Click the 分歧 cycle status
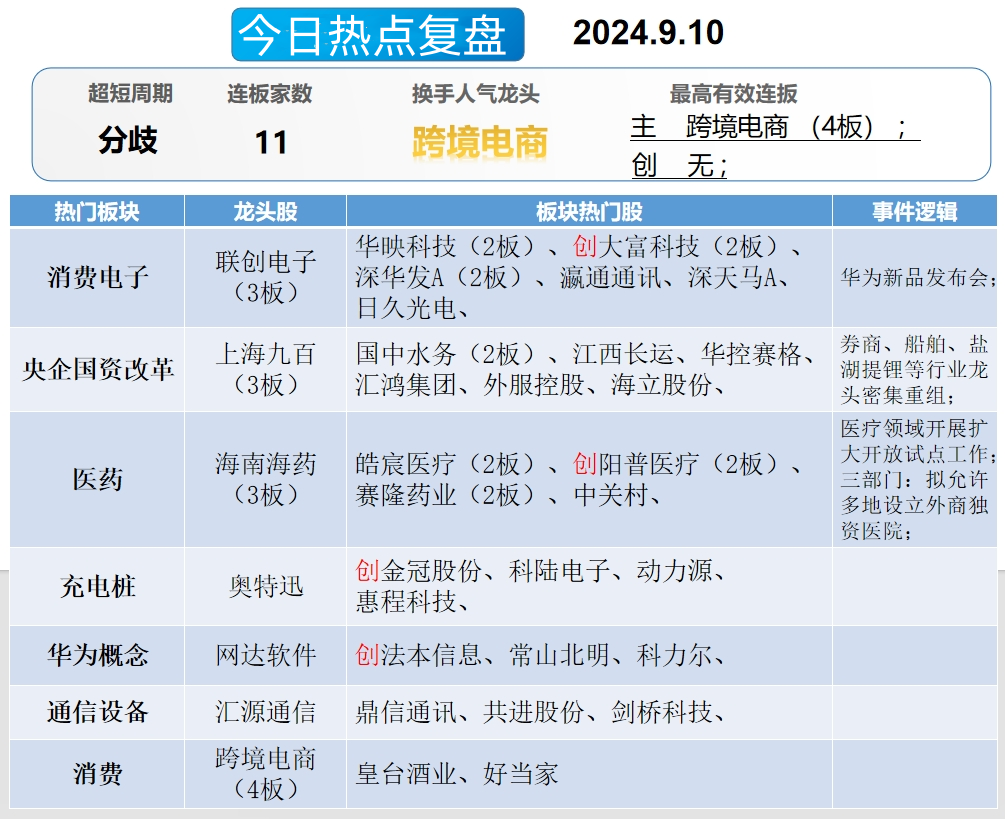 tap(128, 140)
